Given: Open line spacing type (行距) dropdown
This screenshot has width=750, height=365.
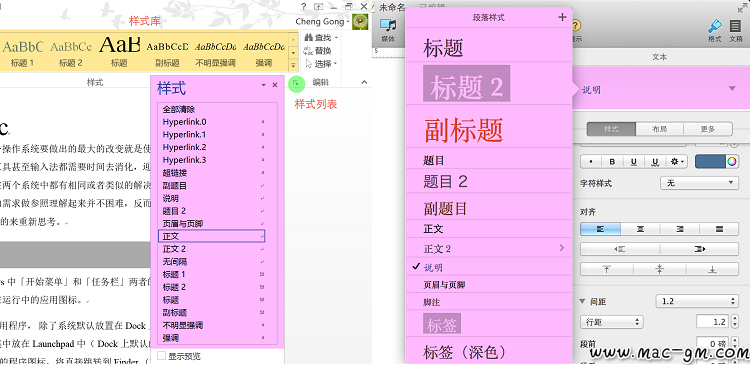Looking at the screenshot, I should (611, 322).
